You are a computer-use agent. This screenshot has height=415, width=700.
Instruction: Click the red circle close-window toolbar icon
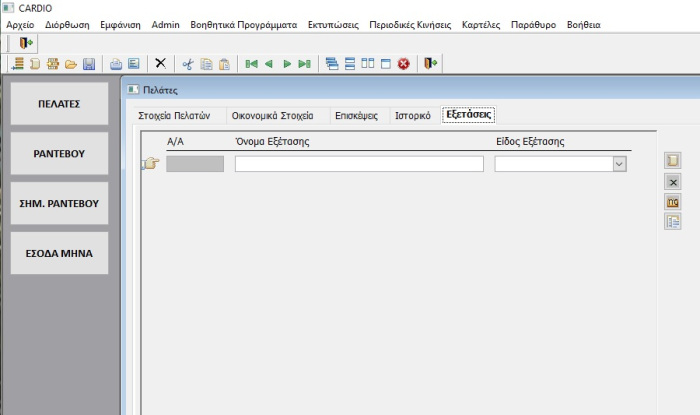[404, 64]
